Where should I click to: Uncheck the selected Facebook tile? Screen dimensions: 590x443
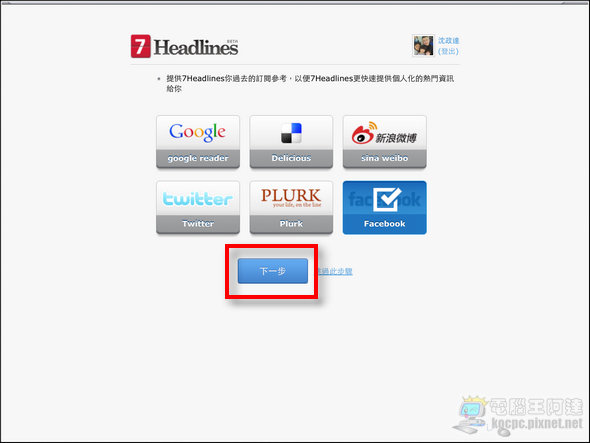385,207
